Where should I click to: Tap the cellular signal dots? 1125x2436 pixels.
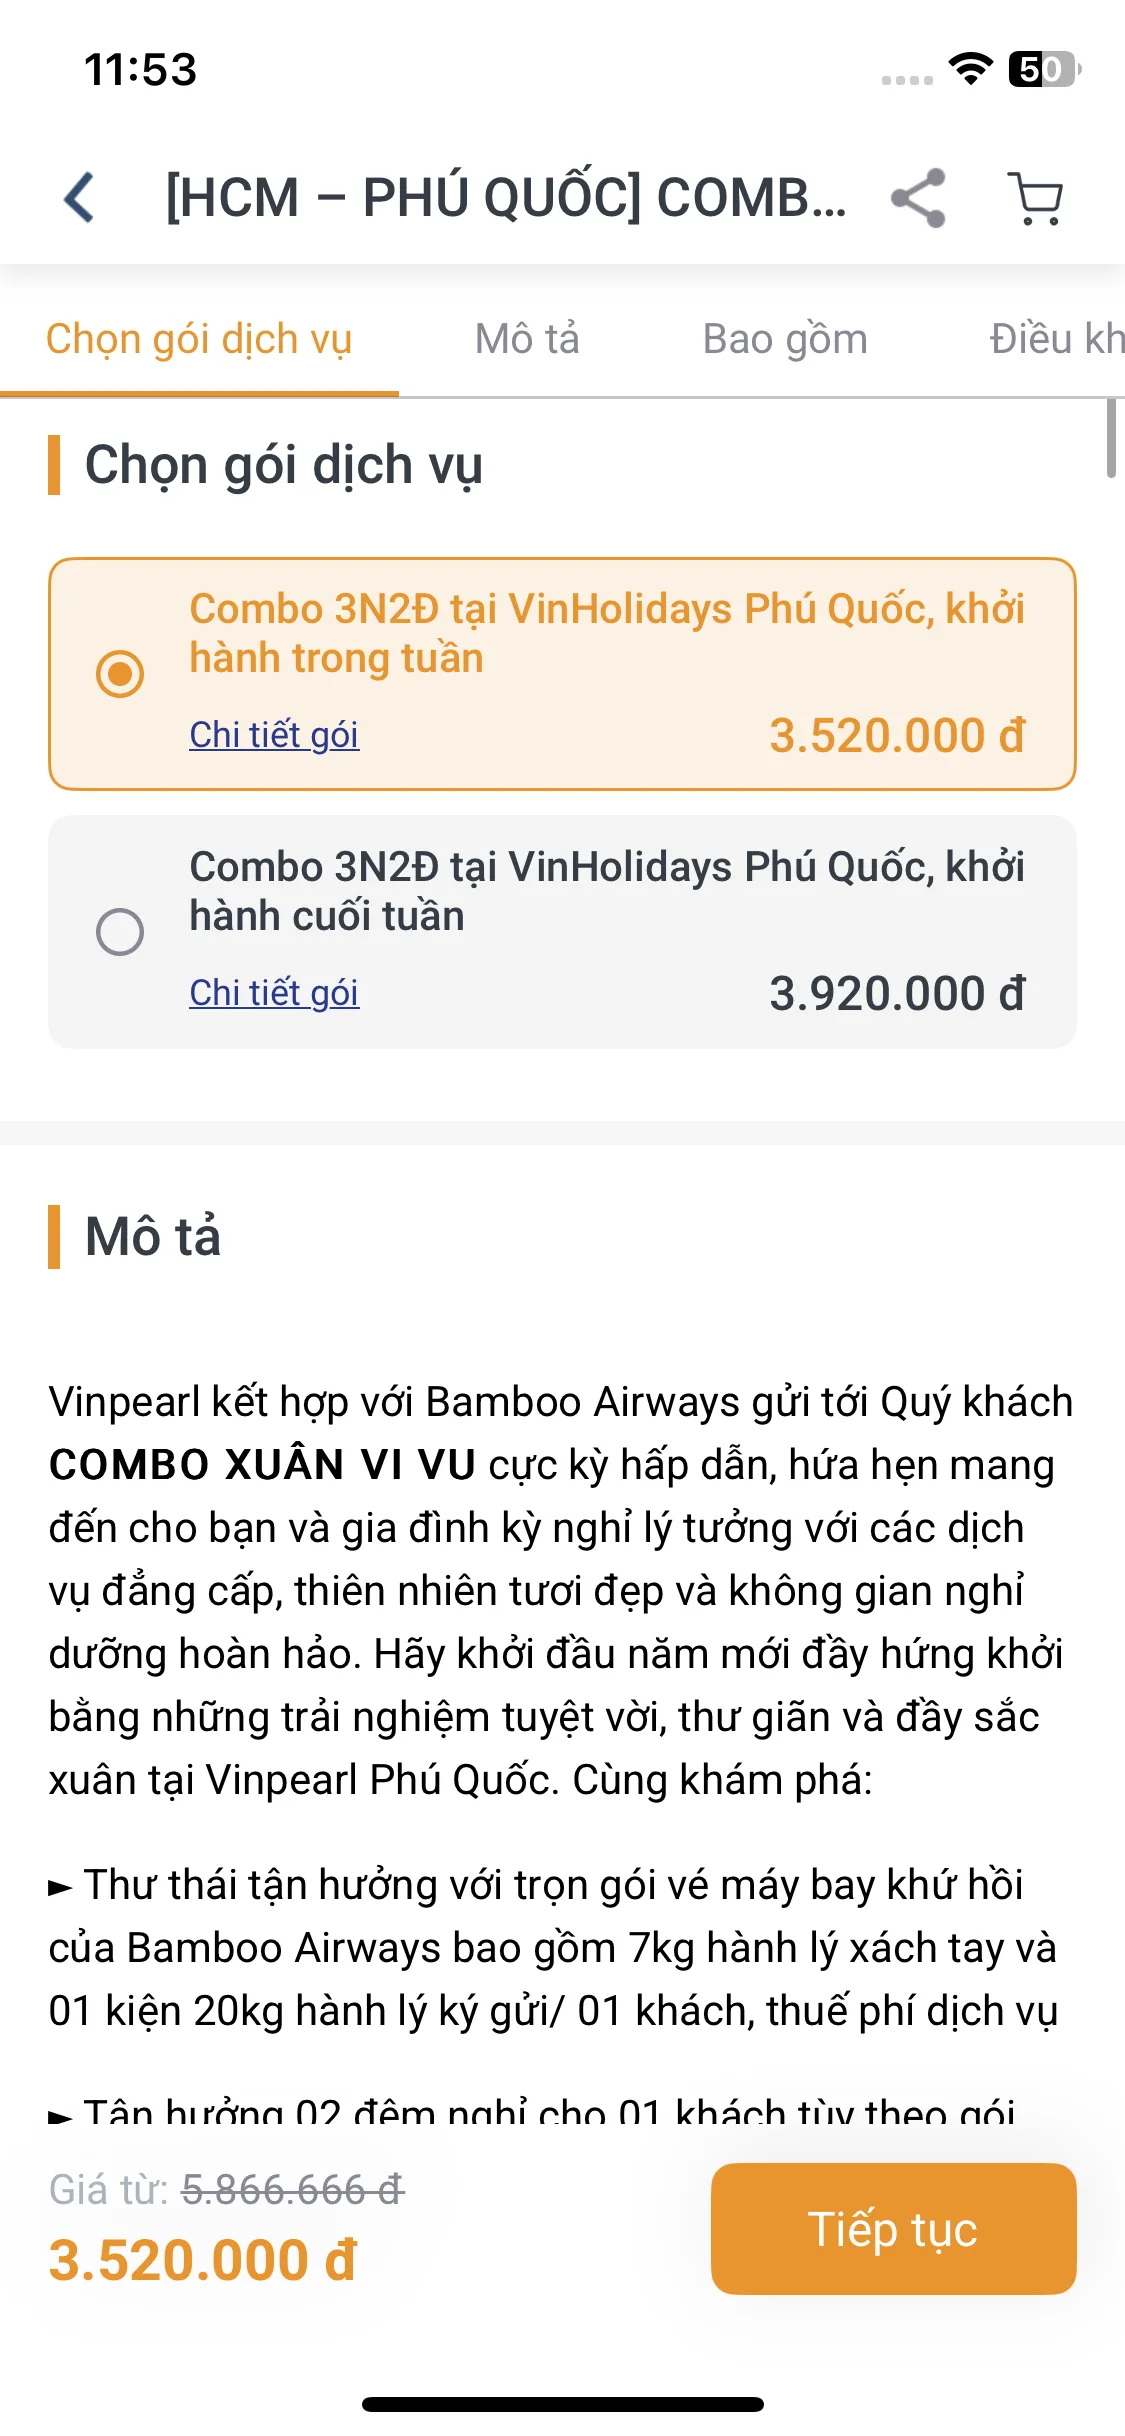coord(907,80)
